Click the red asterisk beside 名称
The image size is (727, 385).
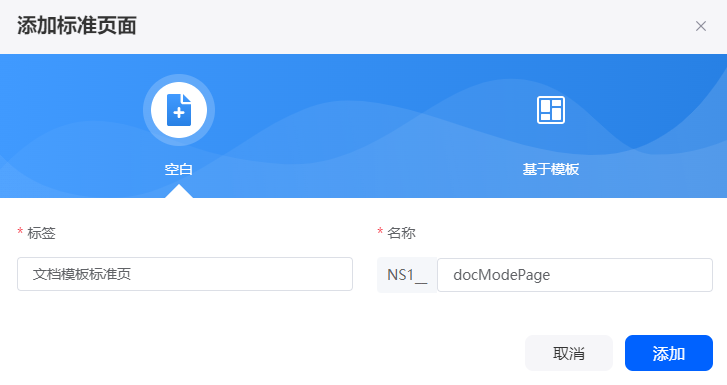coord(380,231)
